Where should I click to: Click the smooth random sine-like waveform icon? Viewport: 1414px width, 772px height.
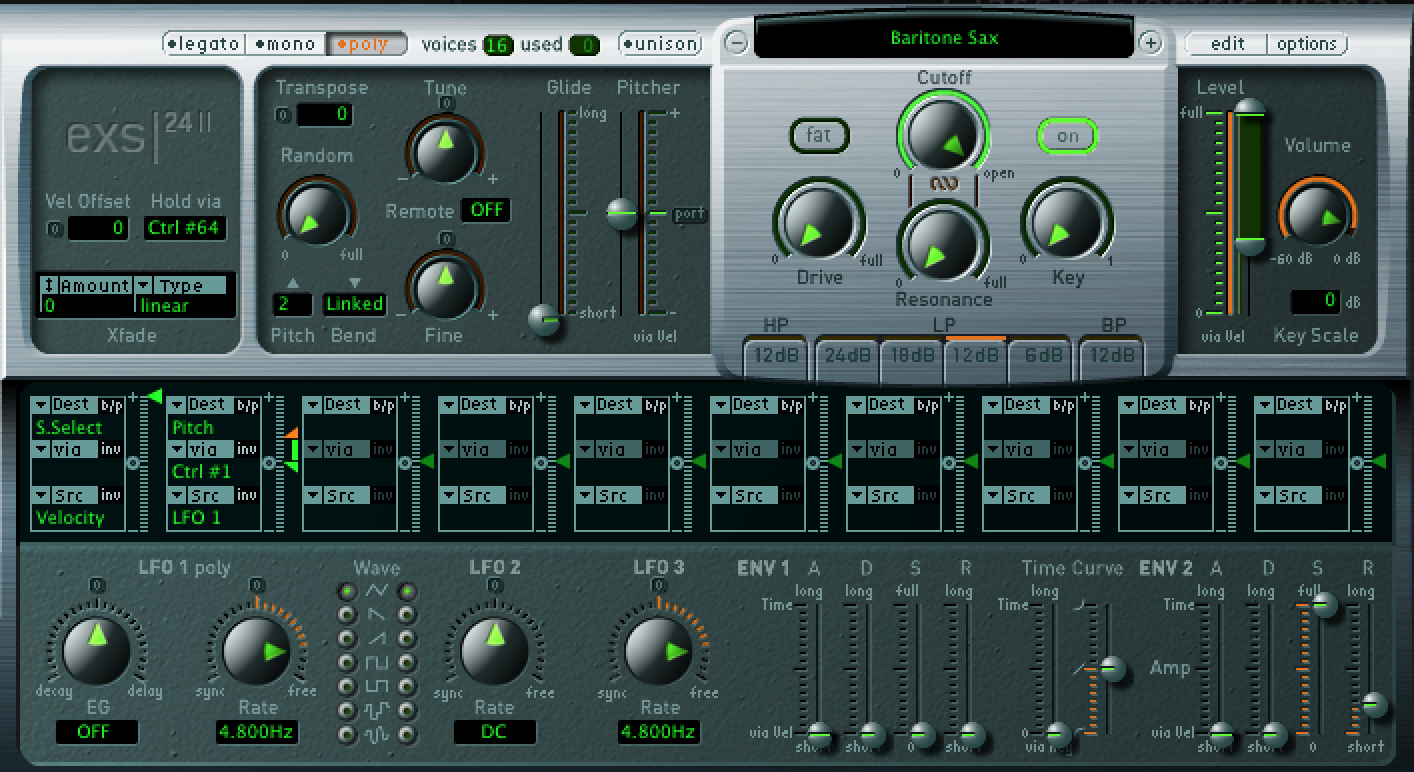click(x=376, y=735)
